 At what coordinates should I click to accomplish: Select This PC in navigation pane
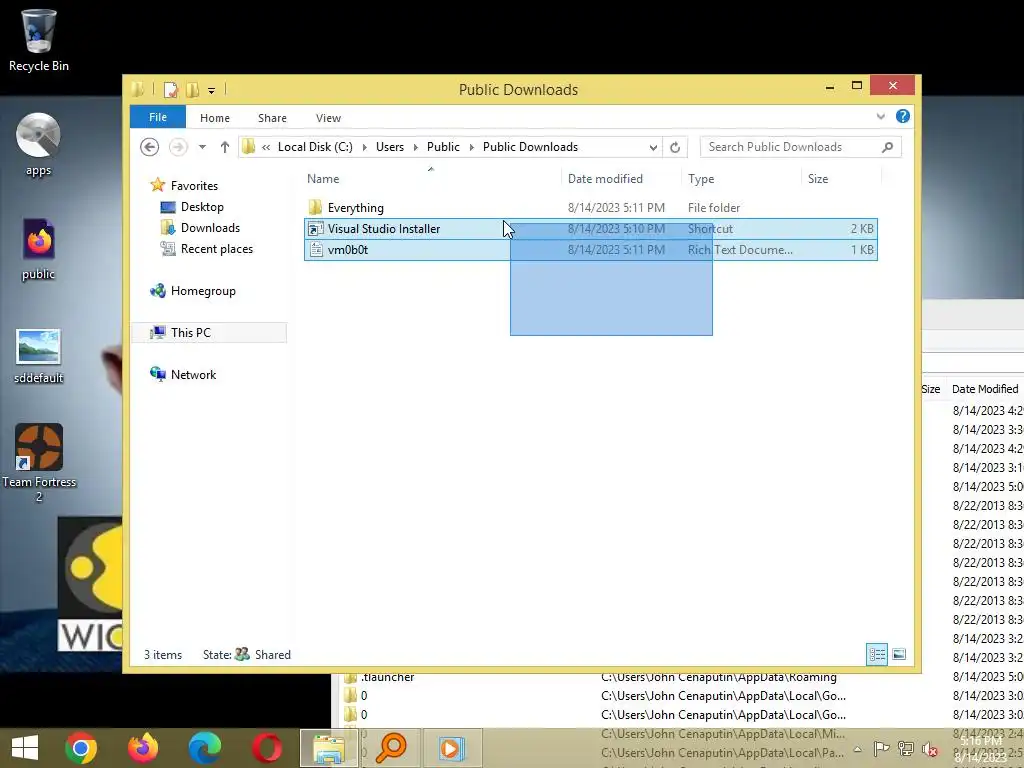[x=209, y=332]
